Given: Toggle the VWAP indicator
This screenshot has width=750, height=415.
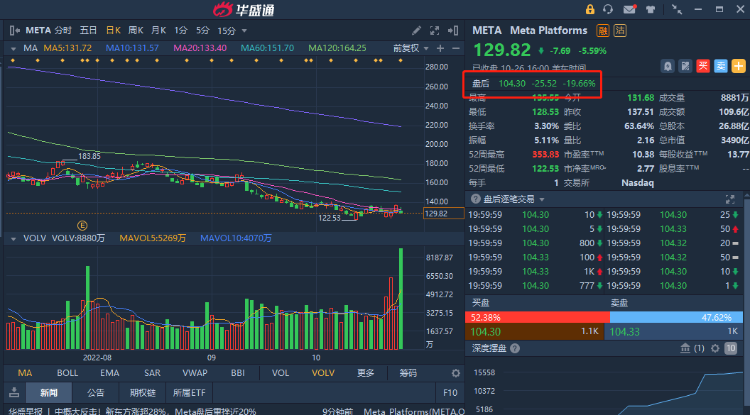Looking at the screenshot, I should (195, 373).
